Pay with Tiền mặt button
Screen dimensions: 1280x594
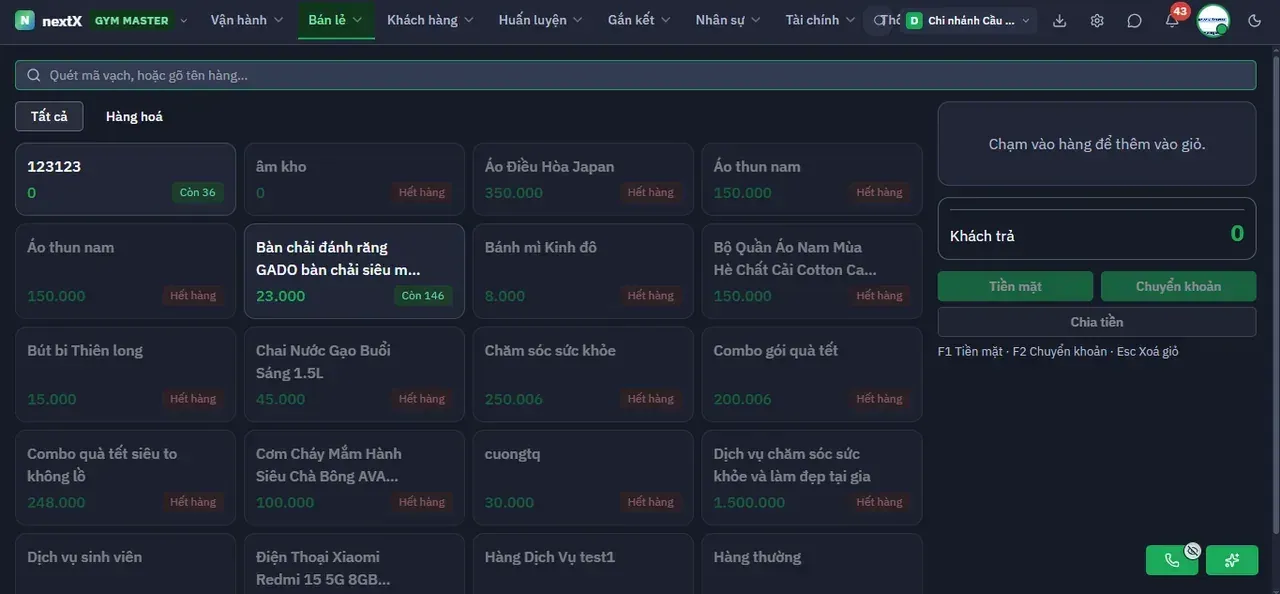1015,286
